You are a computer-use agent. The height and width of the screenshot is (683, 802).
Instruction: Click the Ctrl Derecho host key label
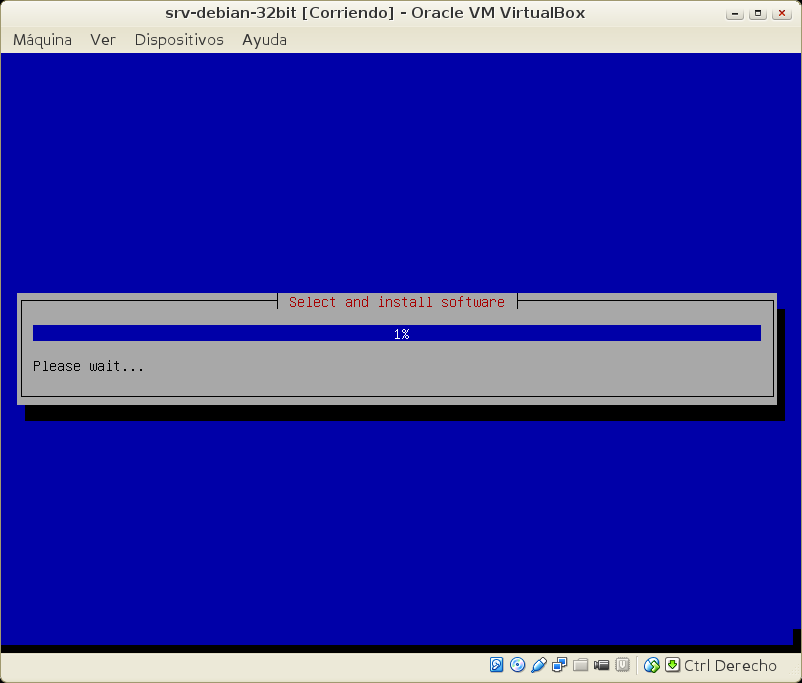(730, 665)
